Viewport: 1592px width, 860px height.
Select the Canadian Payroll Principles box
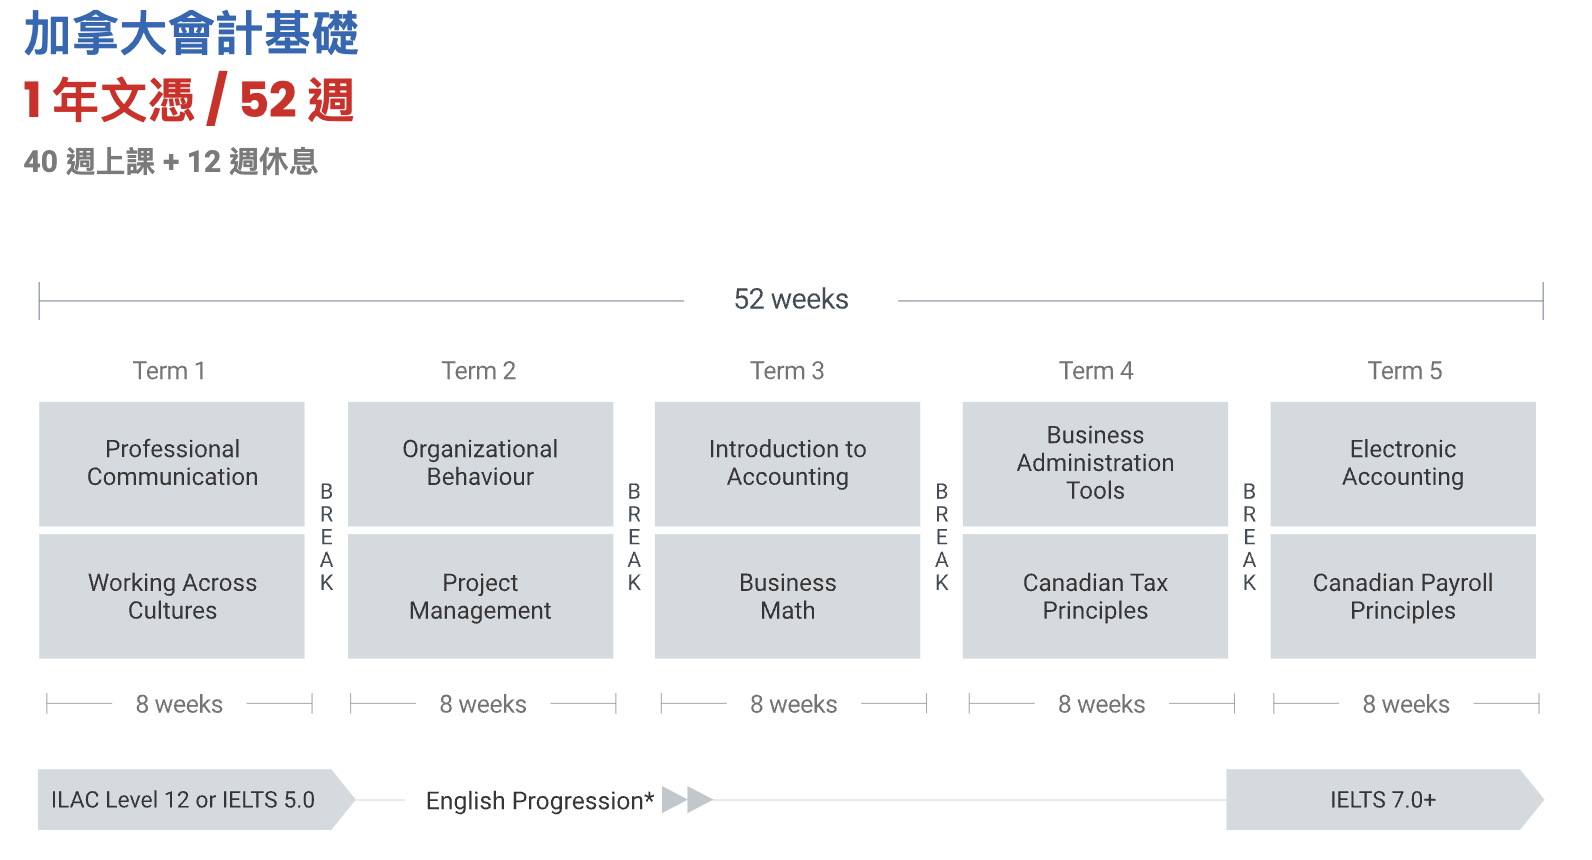(1403, 596)
